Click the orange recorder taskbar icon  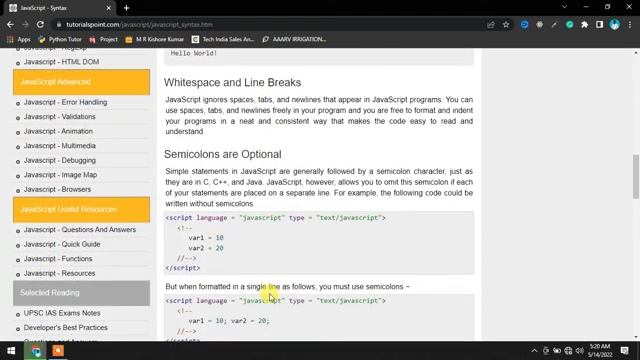click(58, 351)
